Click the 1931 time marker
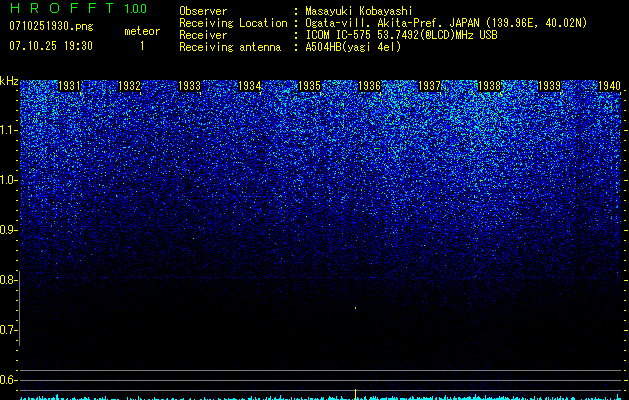 click(x=69, y=86)
